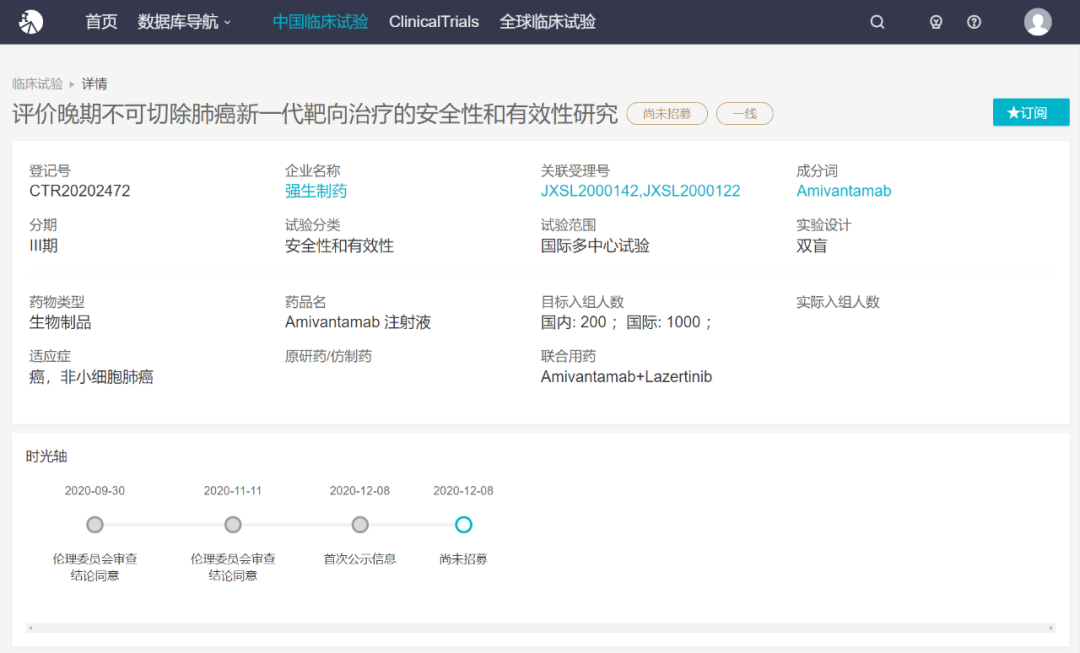Image resolution: width=1080 pixels, height=653 pixels.
Task: Click the III期 phase value
Action: tap(43, 246)
